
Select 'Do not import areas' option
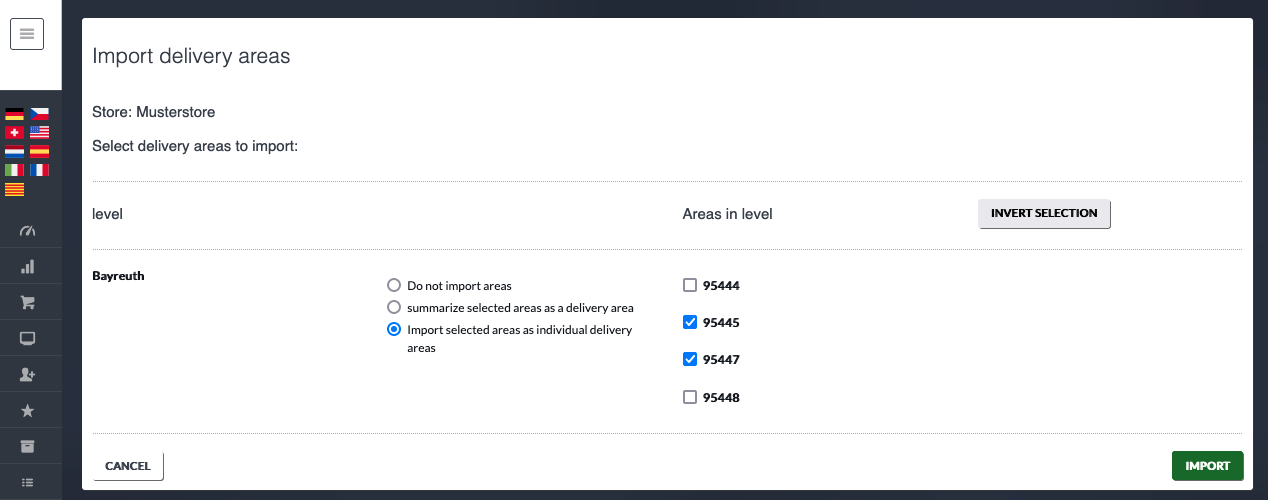(x=394, y=285)
